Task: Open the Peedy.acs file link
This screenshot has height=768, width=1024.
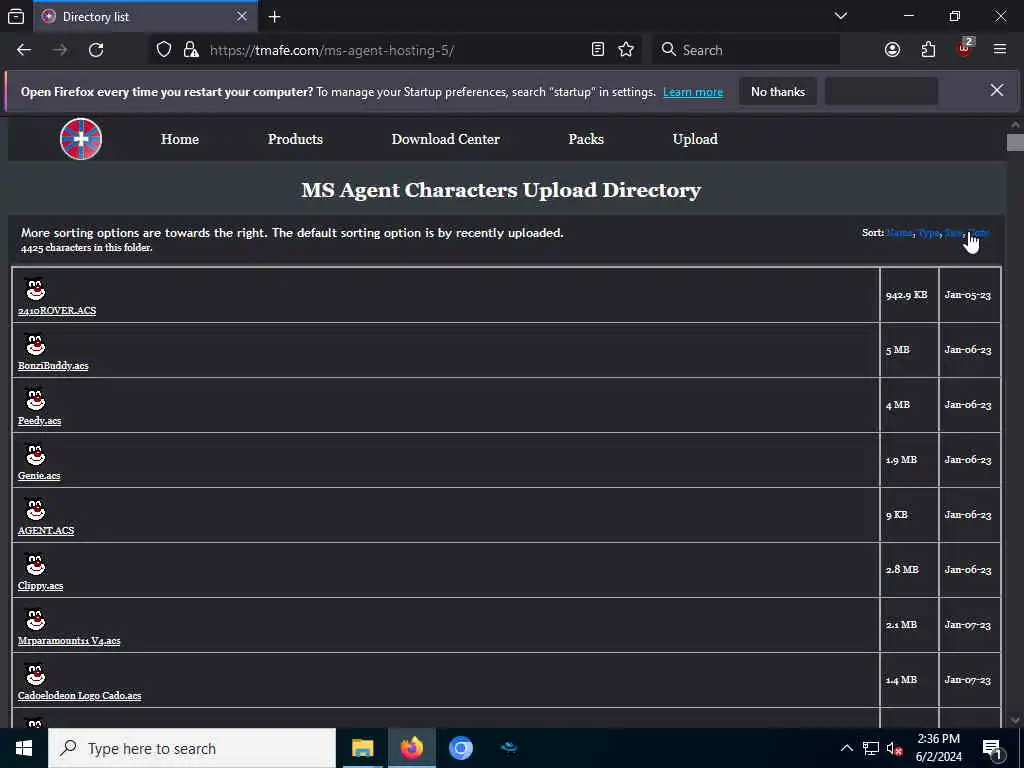Action: pos(39,421)
